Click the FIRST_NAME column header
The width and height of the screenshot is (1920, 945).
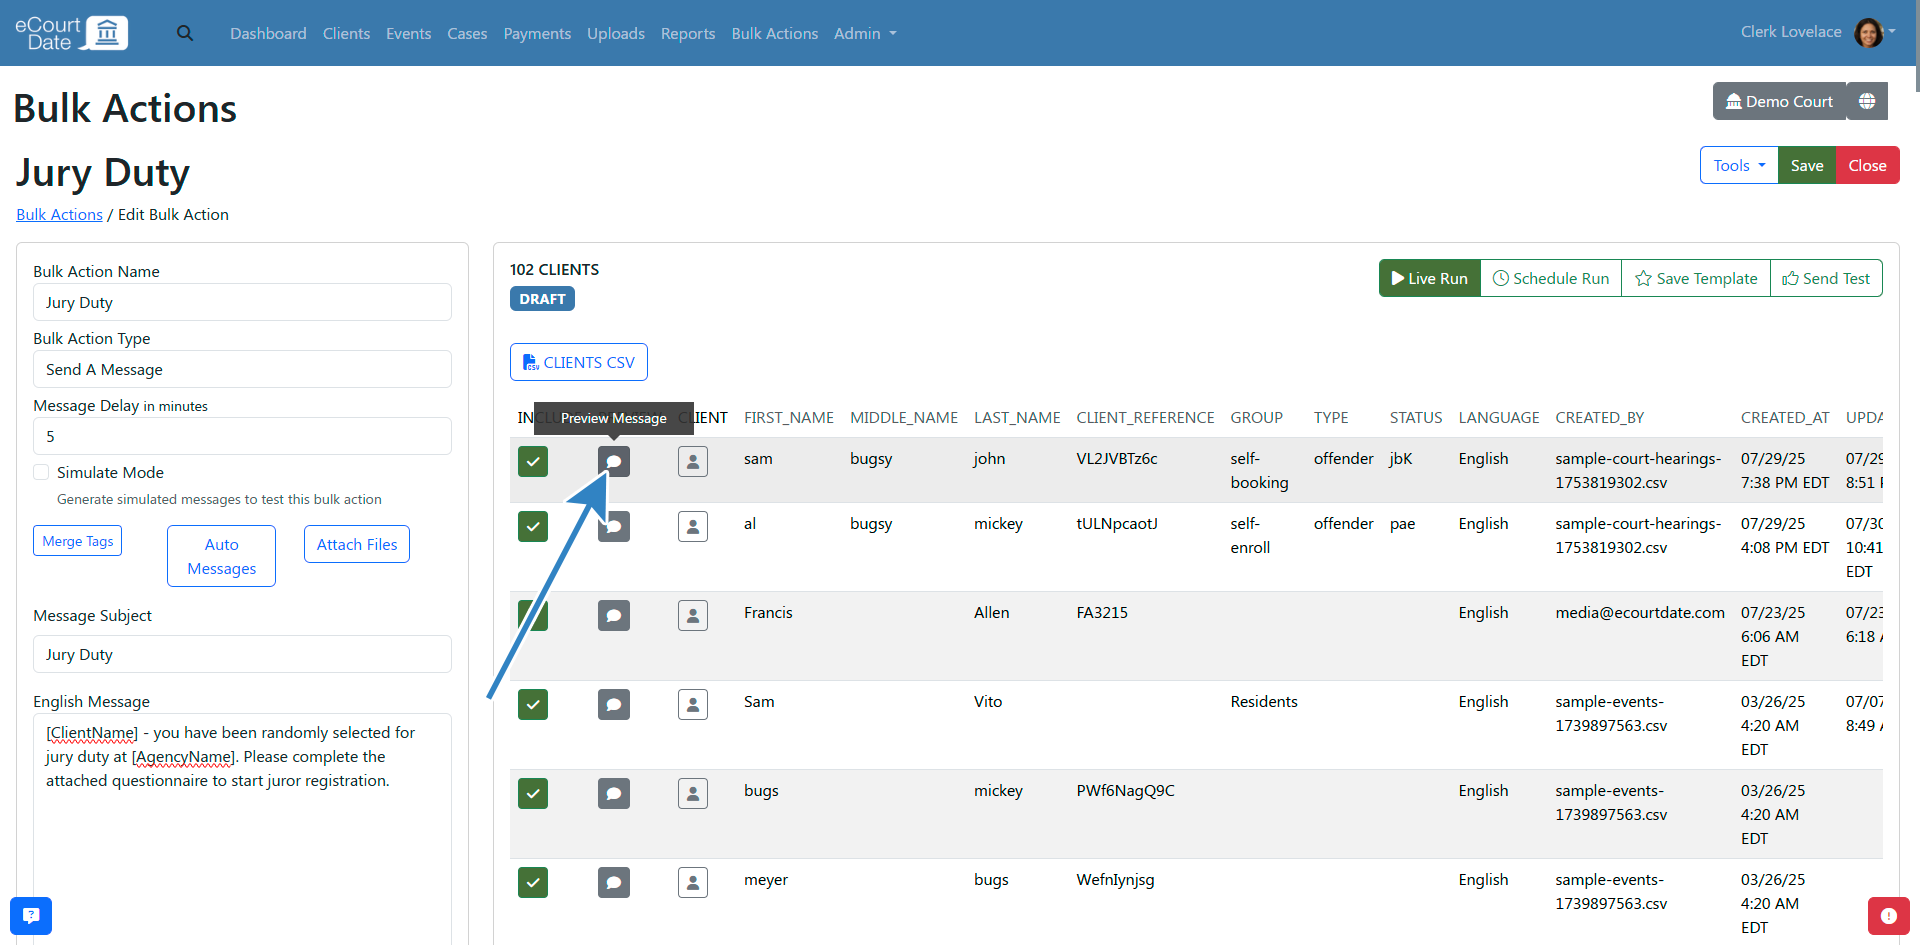pos(789,417)
